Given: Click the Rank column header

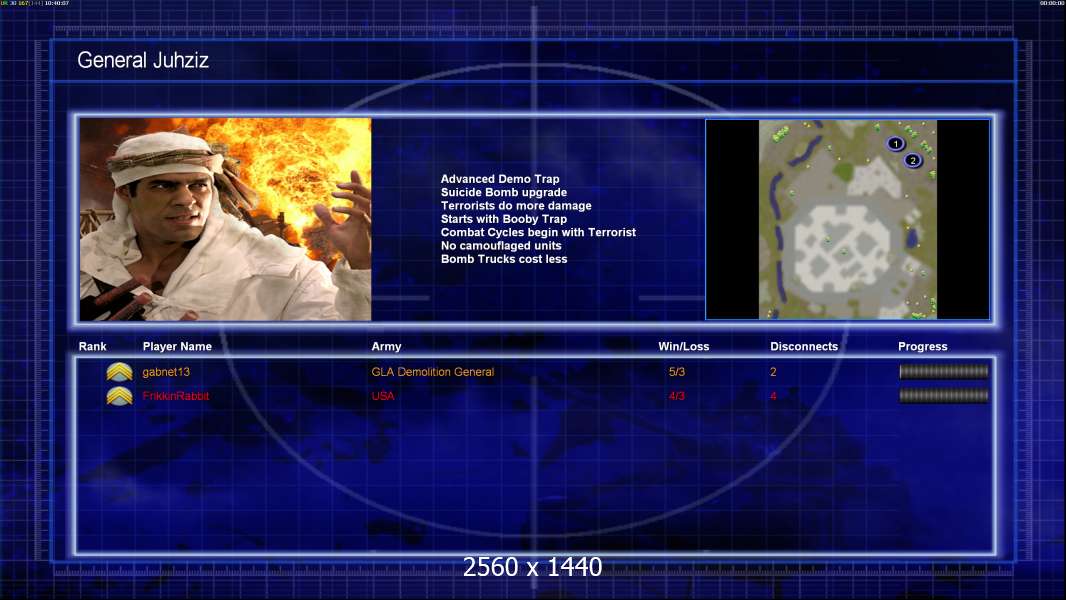Looking at the screenshot, I should coord(92,347).
